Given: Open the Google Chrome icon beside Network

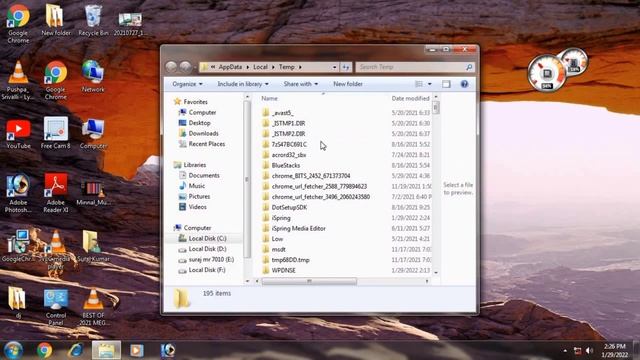Looking at the screenshot, I should click(56, 80).
